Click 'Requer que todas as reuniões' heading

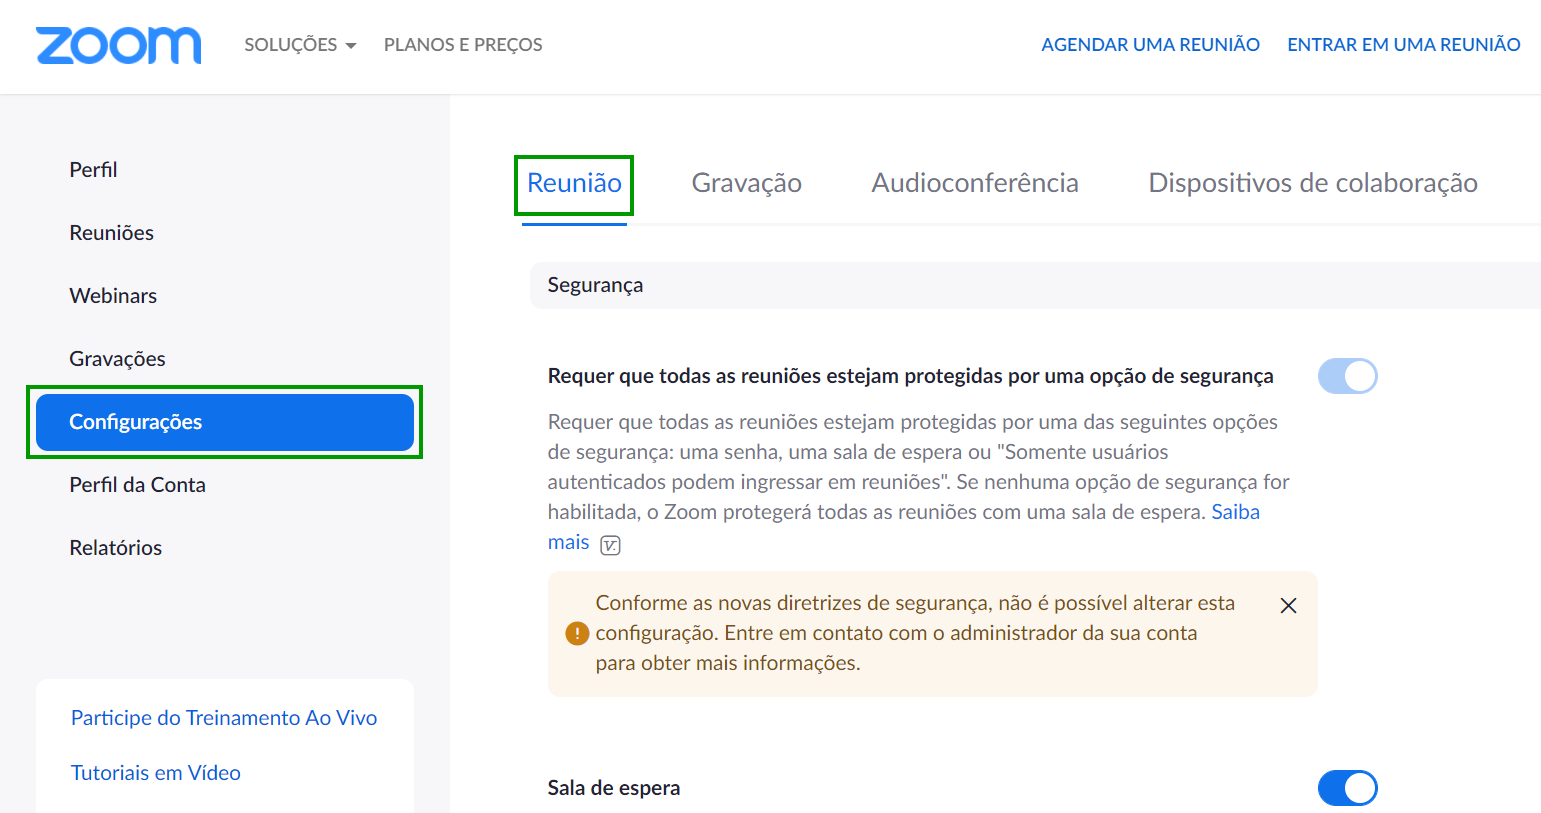(910, 376)
